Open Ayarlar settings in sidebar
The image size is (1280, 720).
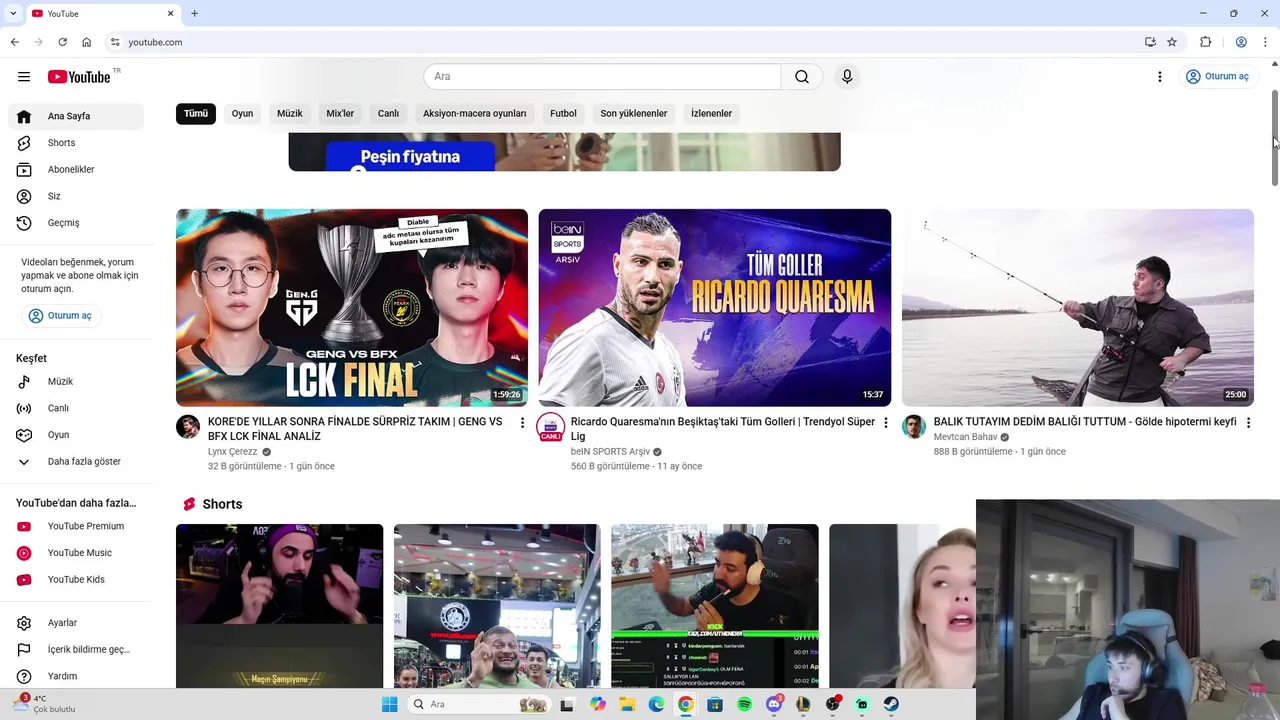coord(76,623)
